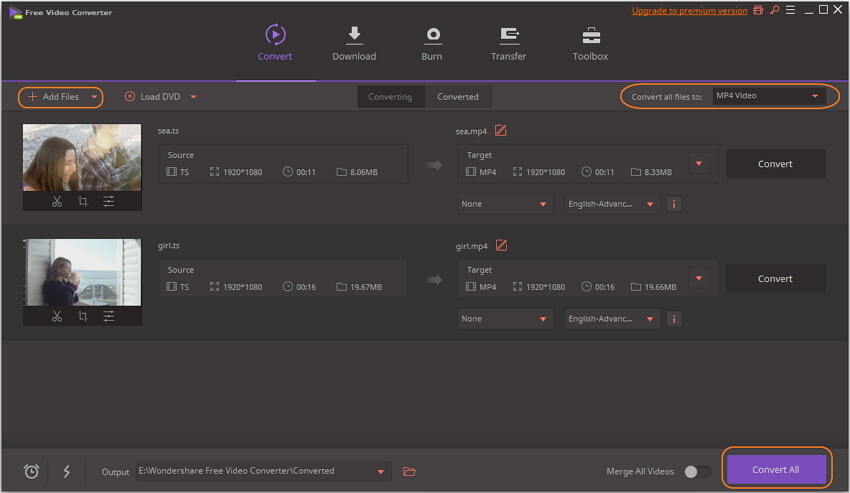Image resolution: width=850 pixels, height=493 pixels.
Task: Click the info icon in girl.ts row
Action: (674, 319)
